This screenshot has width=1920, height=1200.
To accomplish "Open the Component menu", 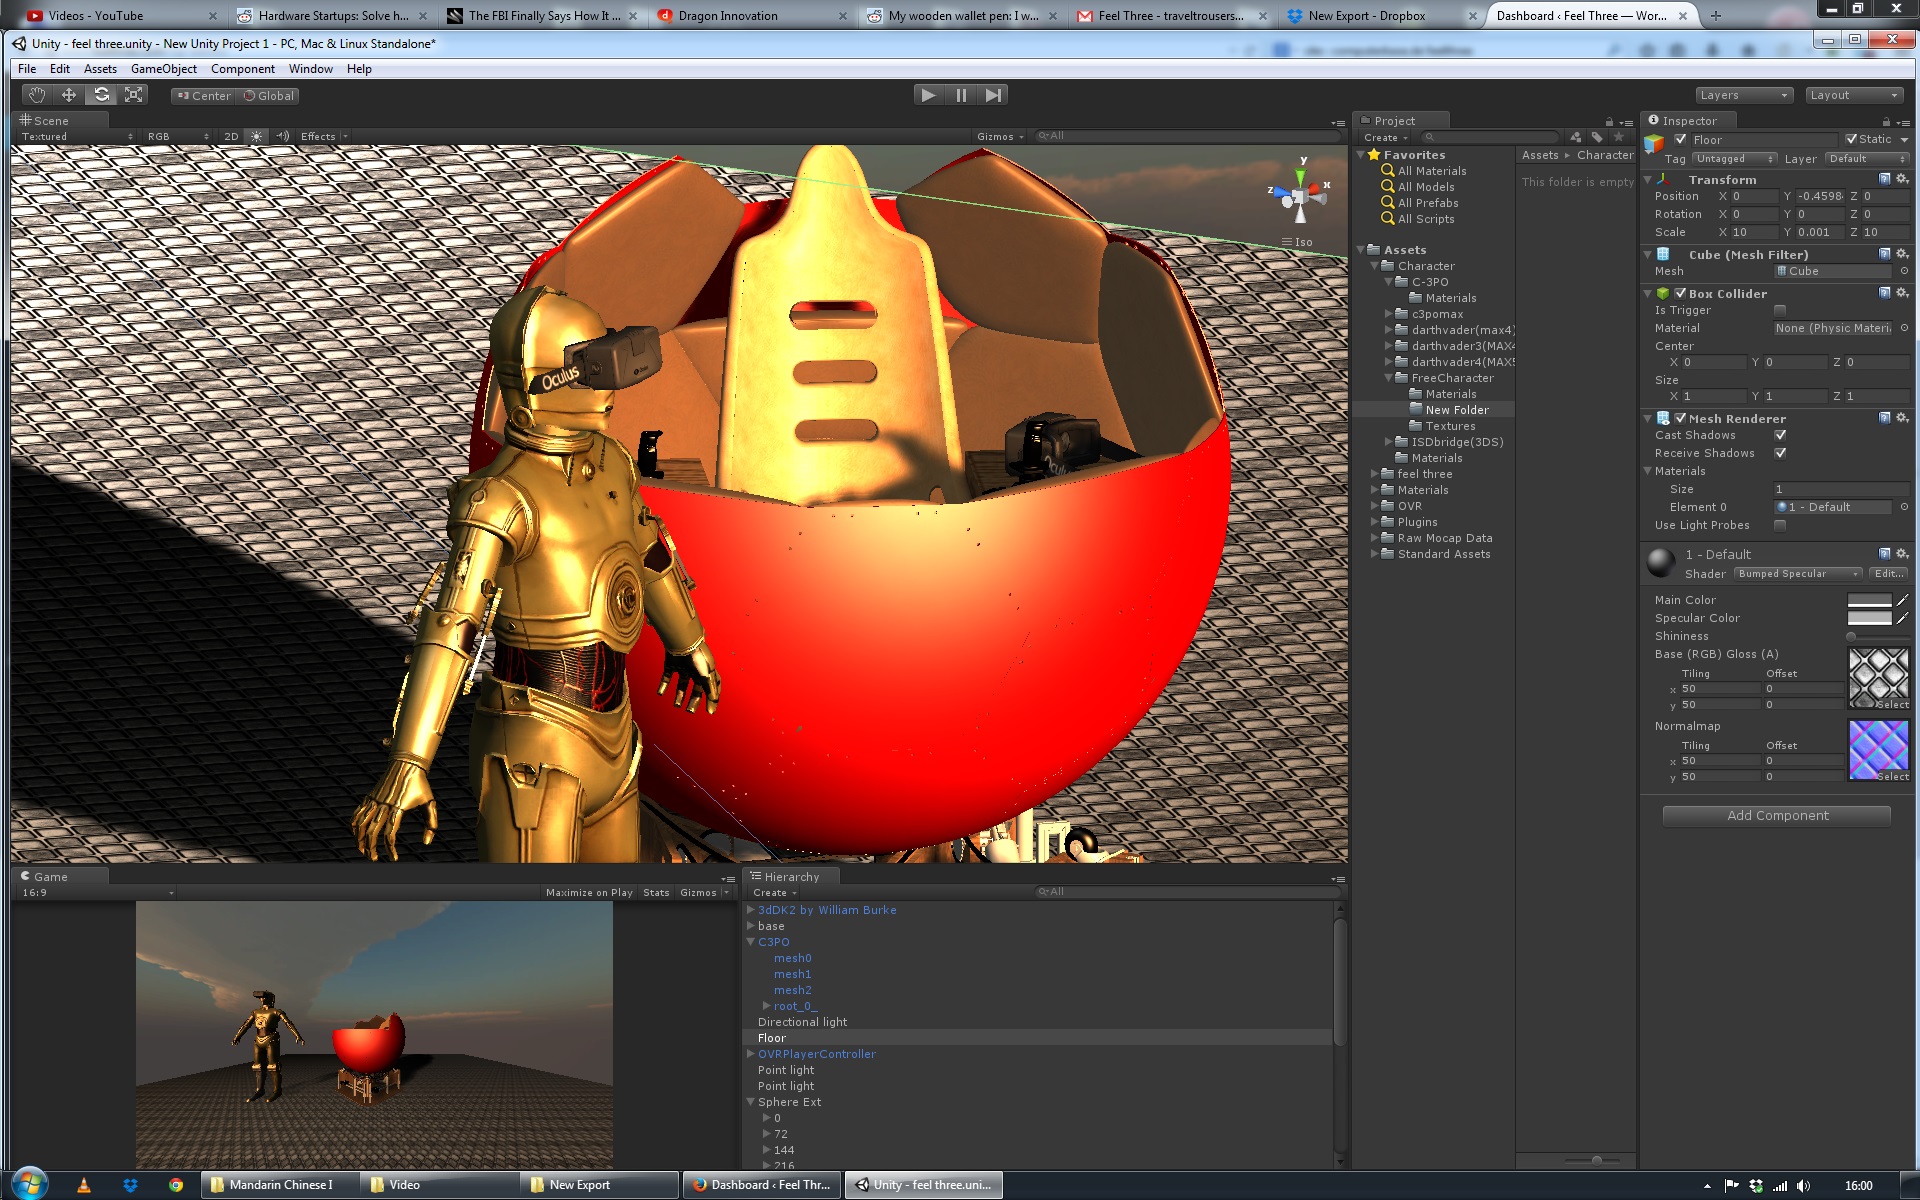I will pyautogui.click(x=242, y=69).
